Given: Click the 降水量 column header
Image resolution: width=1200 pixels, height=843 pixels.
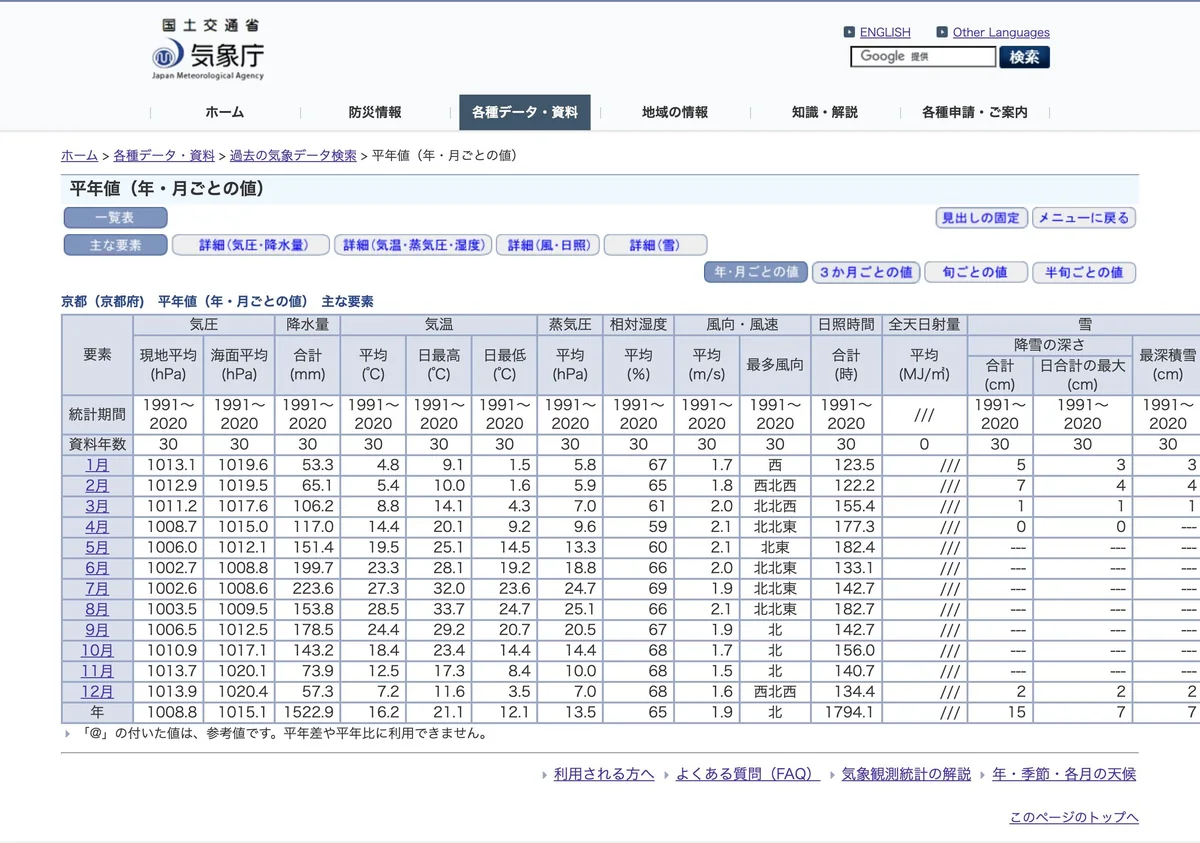Looking at the screenshot, I should (307, 325).
